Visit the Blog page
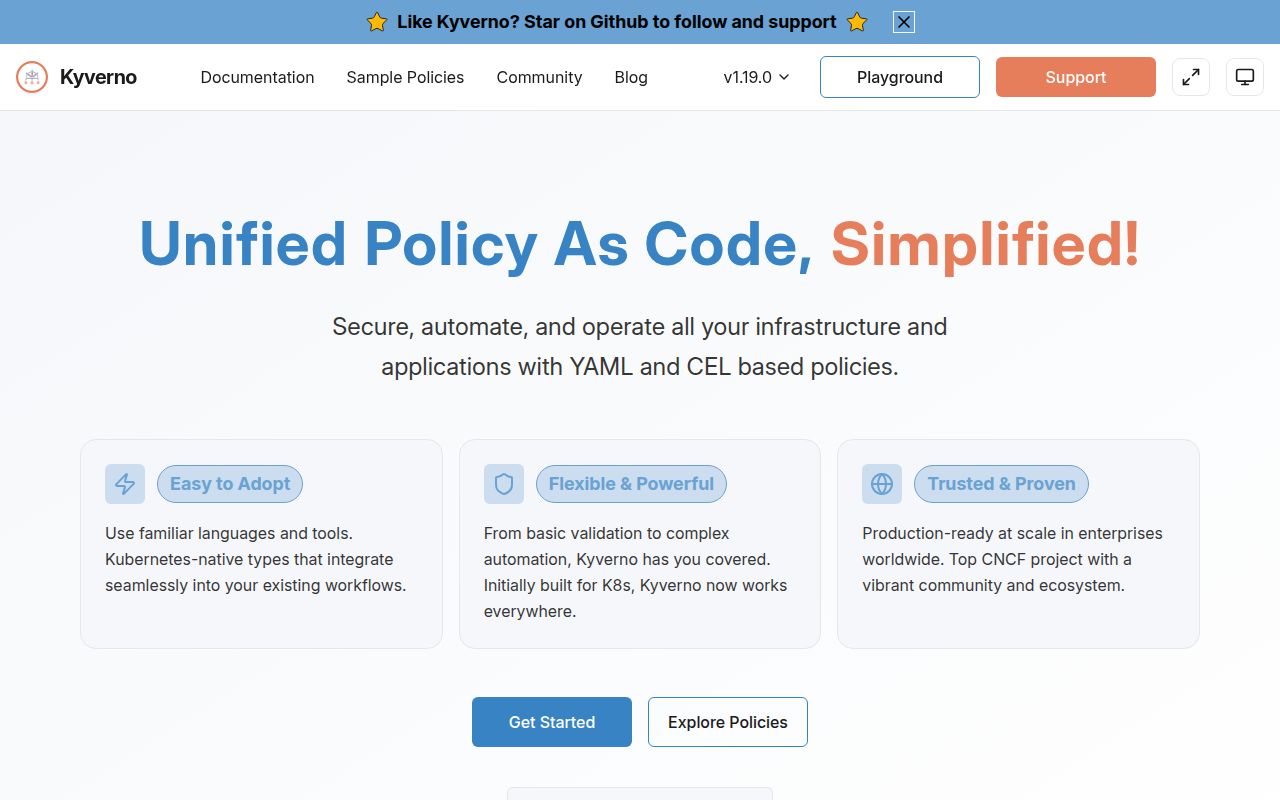The width and height of the screenshot is (1280, 800). [631, 77]
